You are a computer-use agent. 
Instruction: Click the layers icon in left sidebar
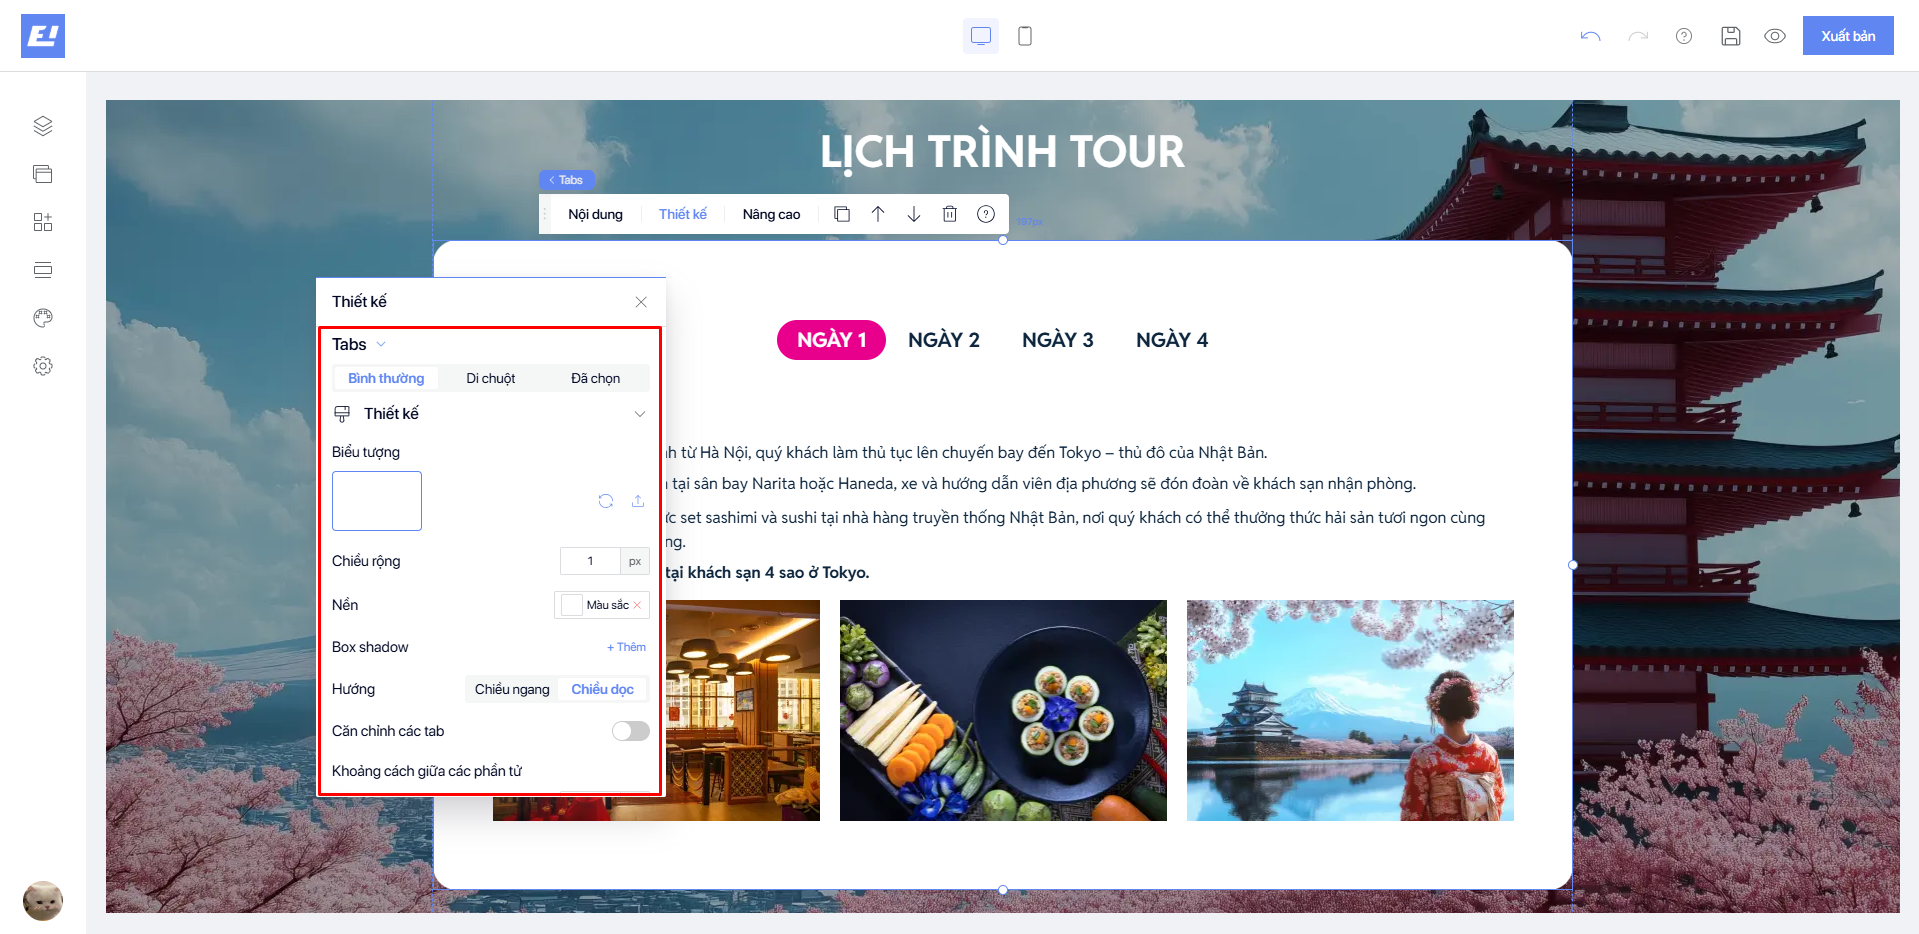coord(42,126)
